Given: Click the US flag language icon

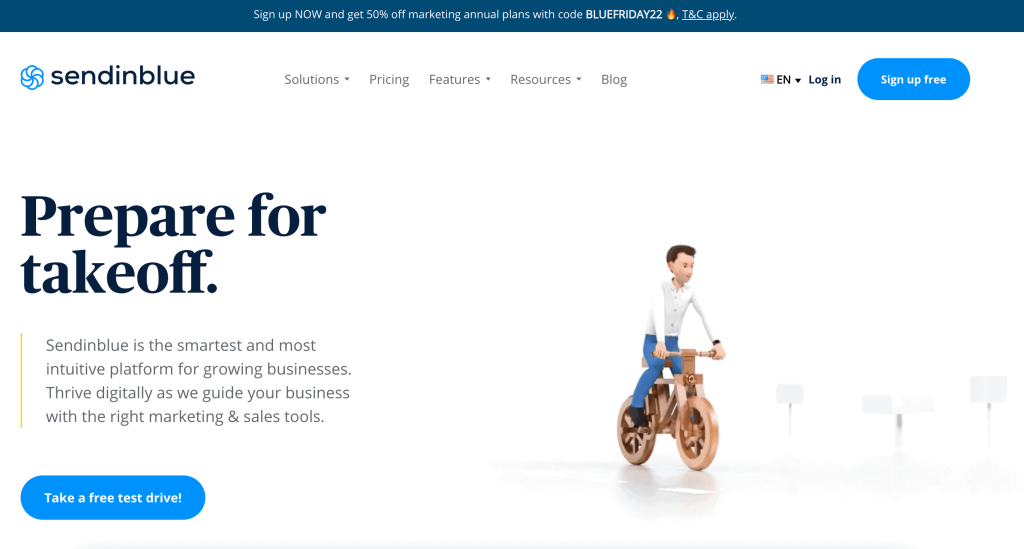Looking at the screenshot, I should (767, 79).
